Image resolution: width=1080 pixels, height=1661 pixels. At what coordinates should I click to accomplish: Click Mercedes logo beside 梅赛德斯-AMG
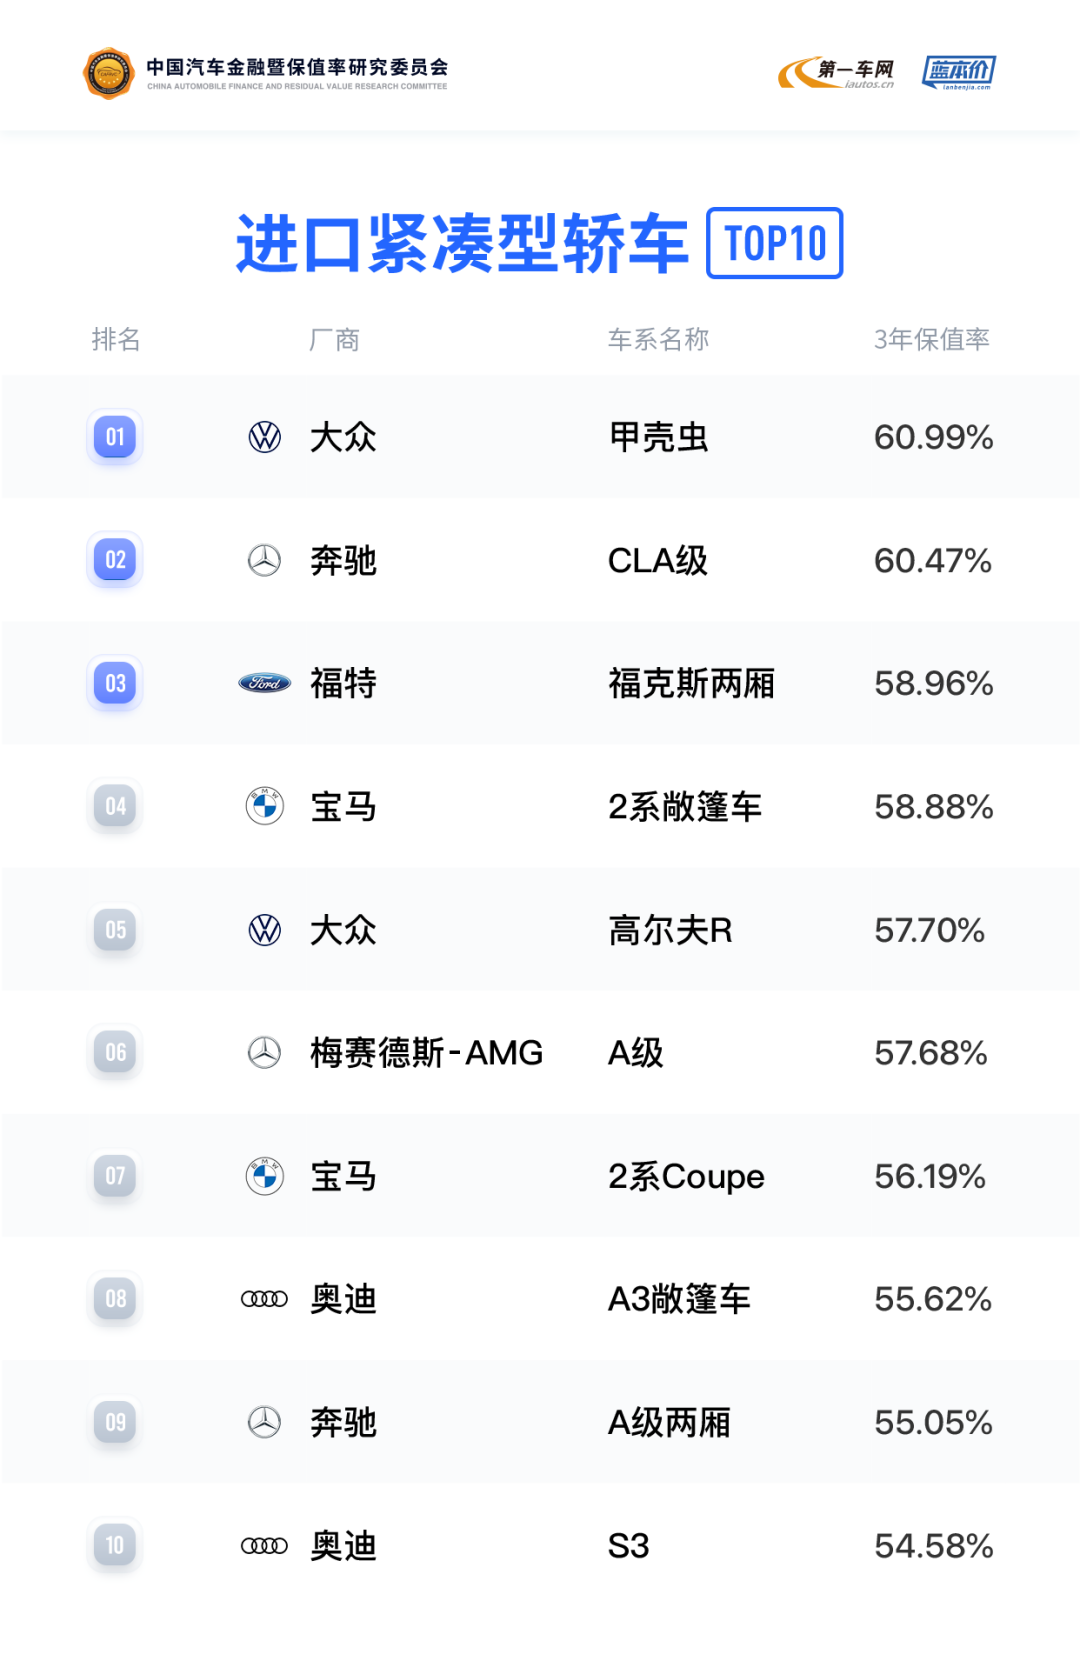pyautogui.click(x=264, y=1052)
